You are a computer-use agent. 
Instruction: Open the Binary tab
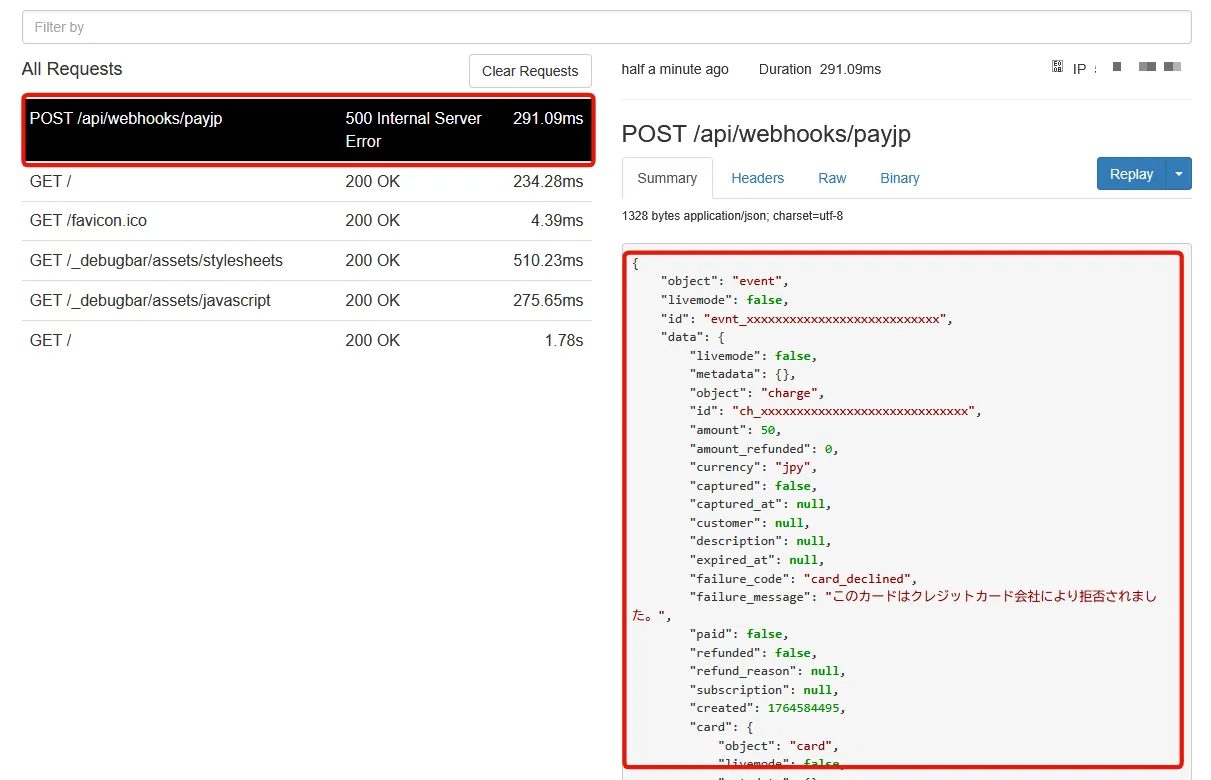pyautogui.click(x=899, y=178)
